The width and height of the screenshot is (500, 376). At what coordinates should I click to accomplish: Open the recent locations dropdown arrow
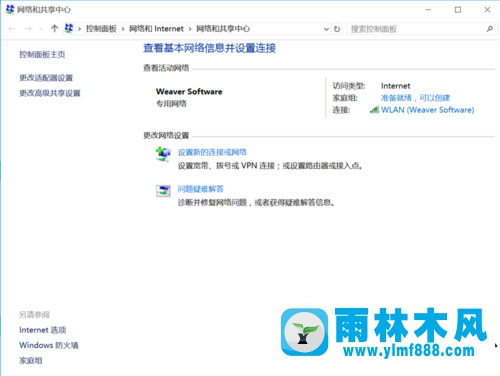(41, 29)
